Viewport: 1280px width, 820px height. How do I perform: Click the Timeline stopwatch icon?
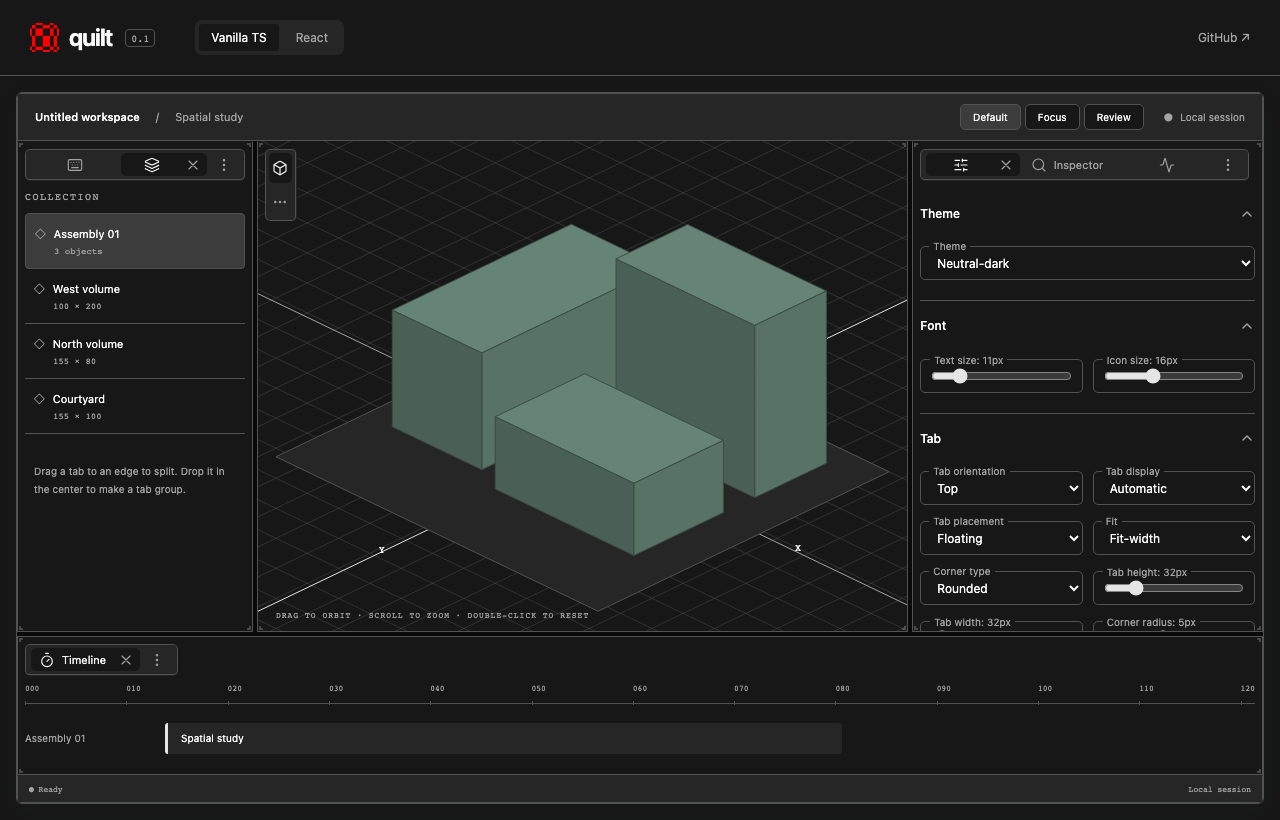[x=47, y=660]
